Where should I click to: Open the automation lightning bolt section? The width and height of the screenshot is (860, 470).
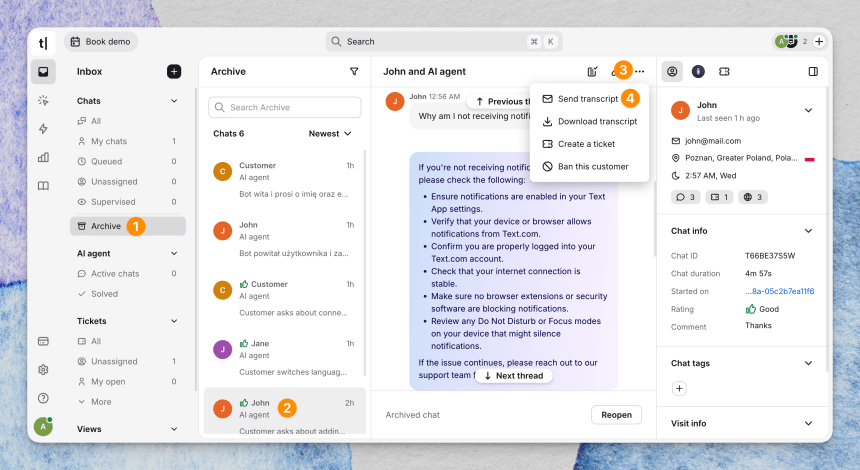(43, 129)
